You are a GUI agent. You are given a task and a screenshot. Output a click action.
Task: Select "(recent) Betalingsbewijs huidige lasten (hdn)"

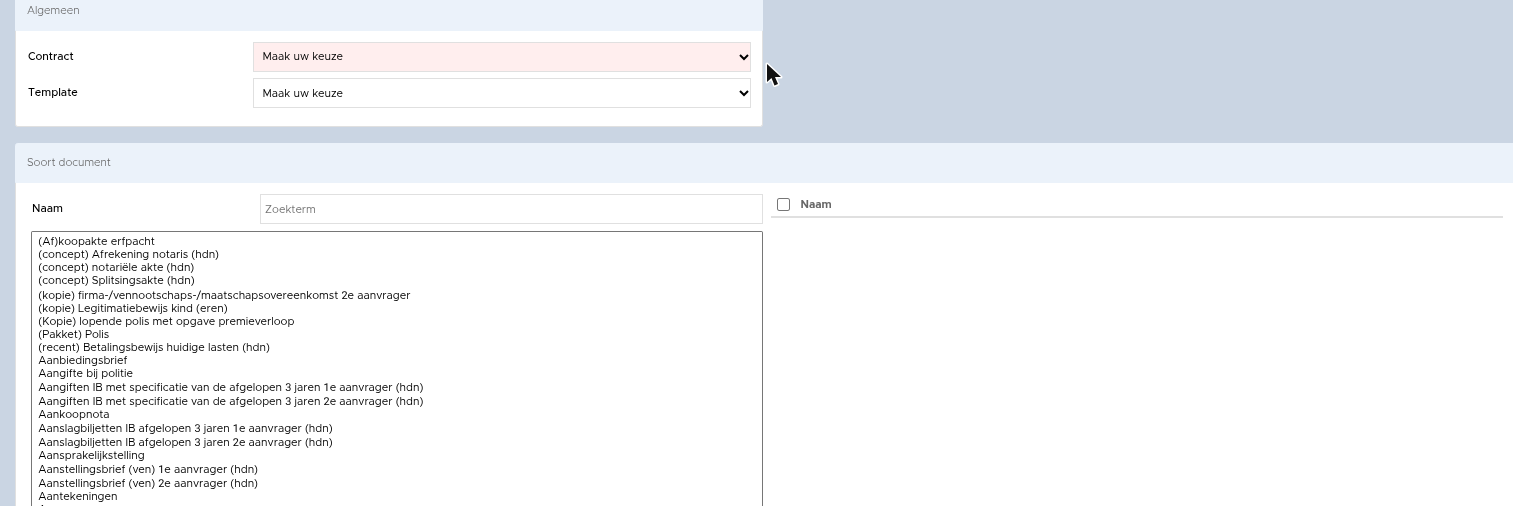[x=397, y=347]
